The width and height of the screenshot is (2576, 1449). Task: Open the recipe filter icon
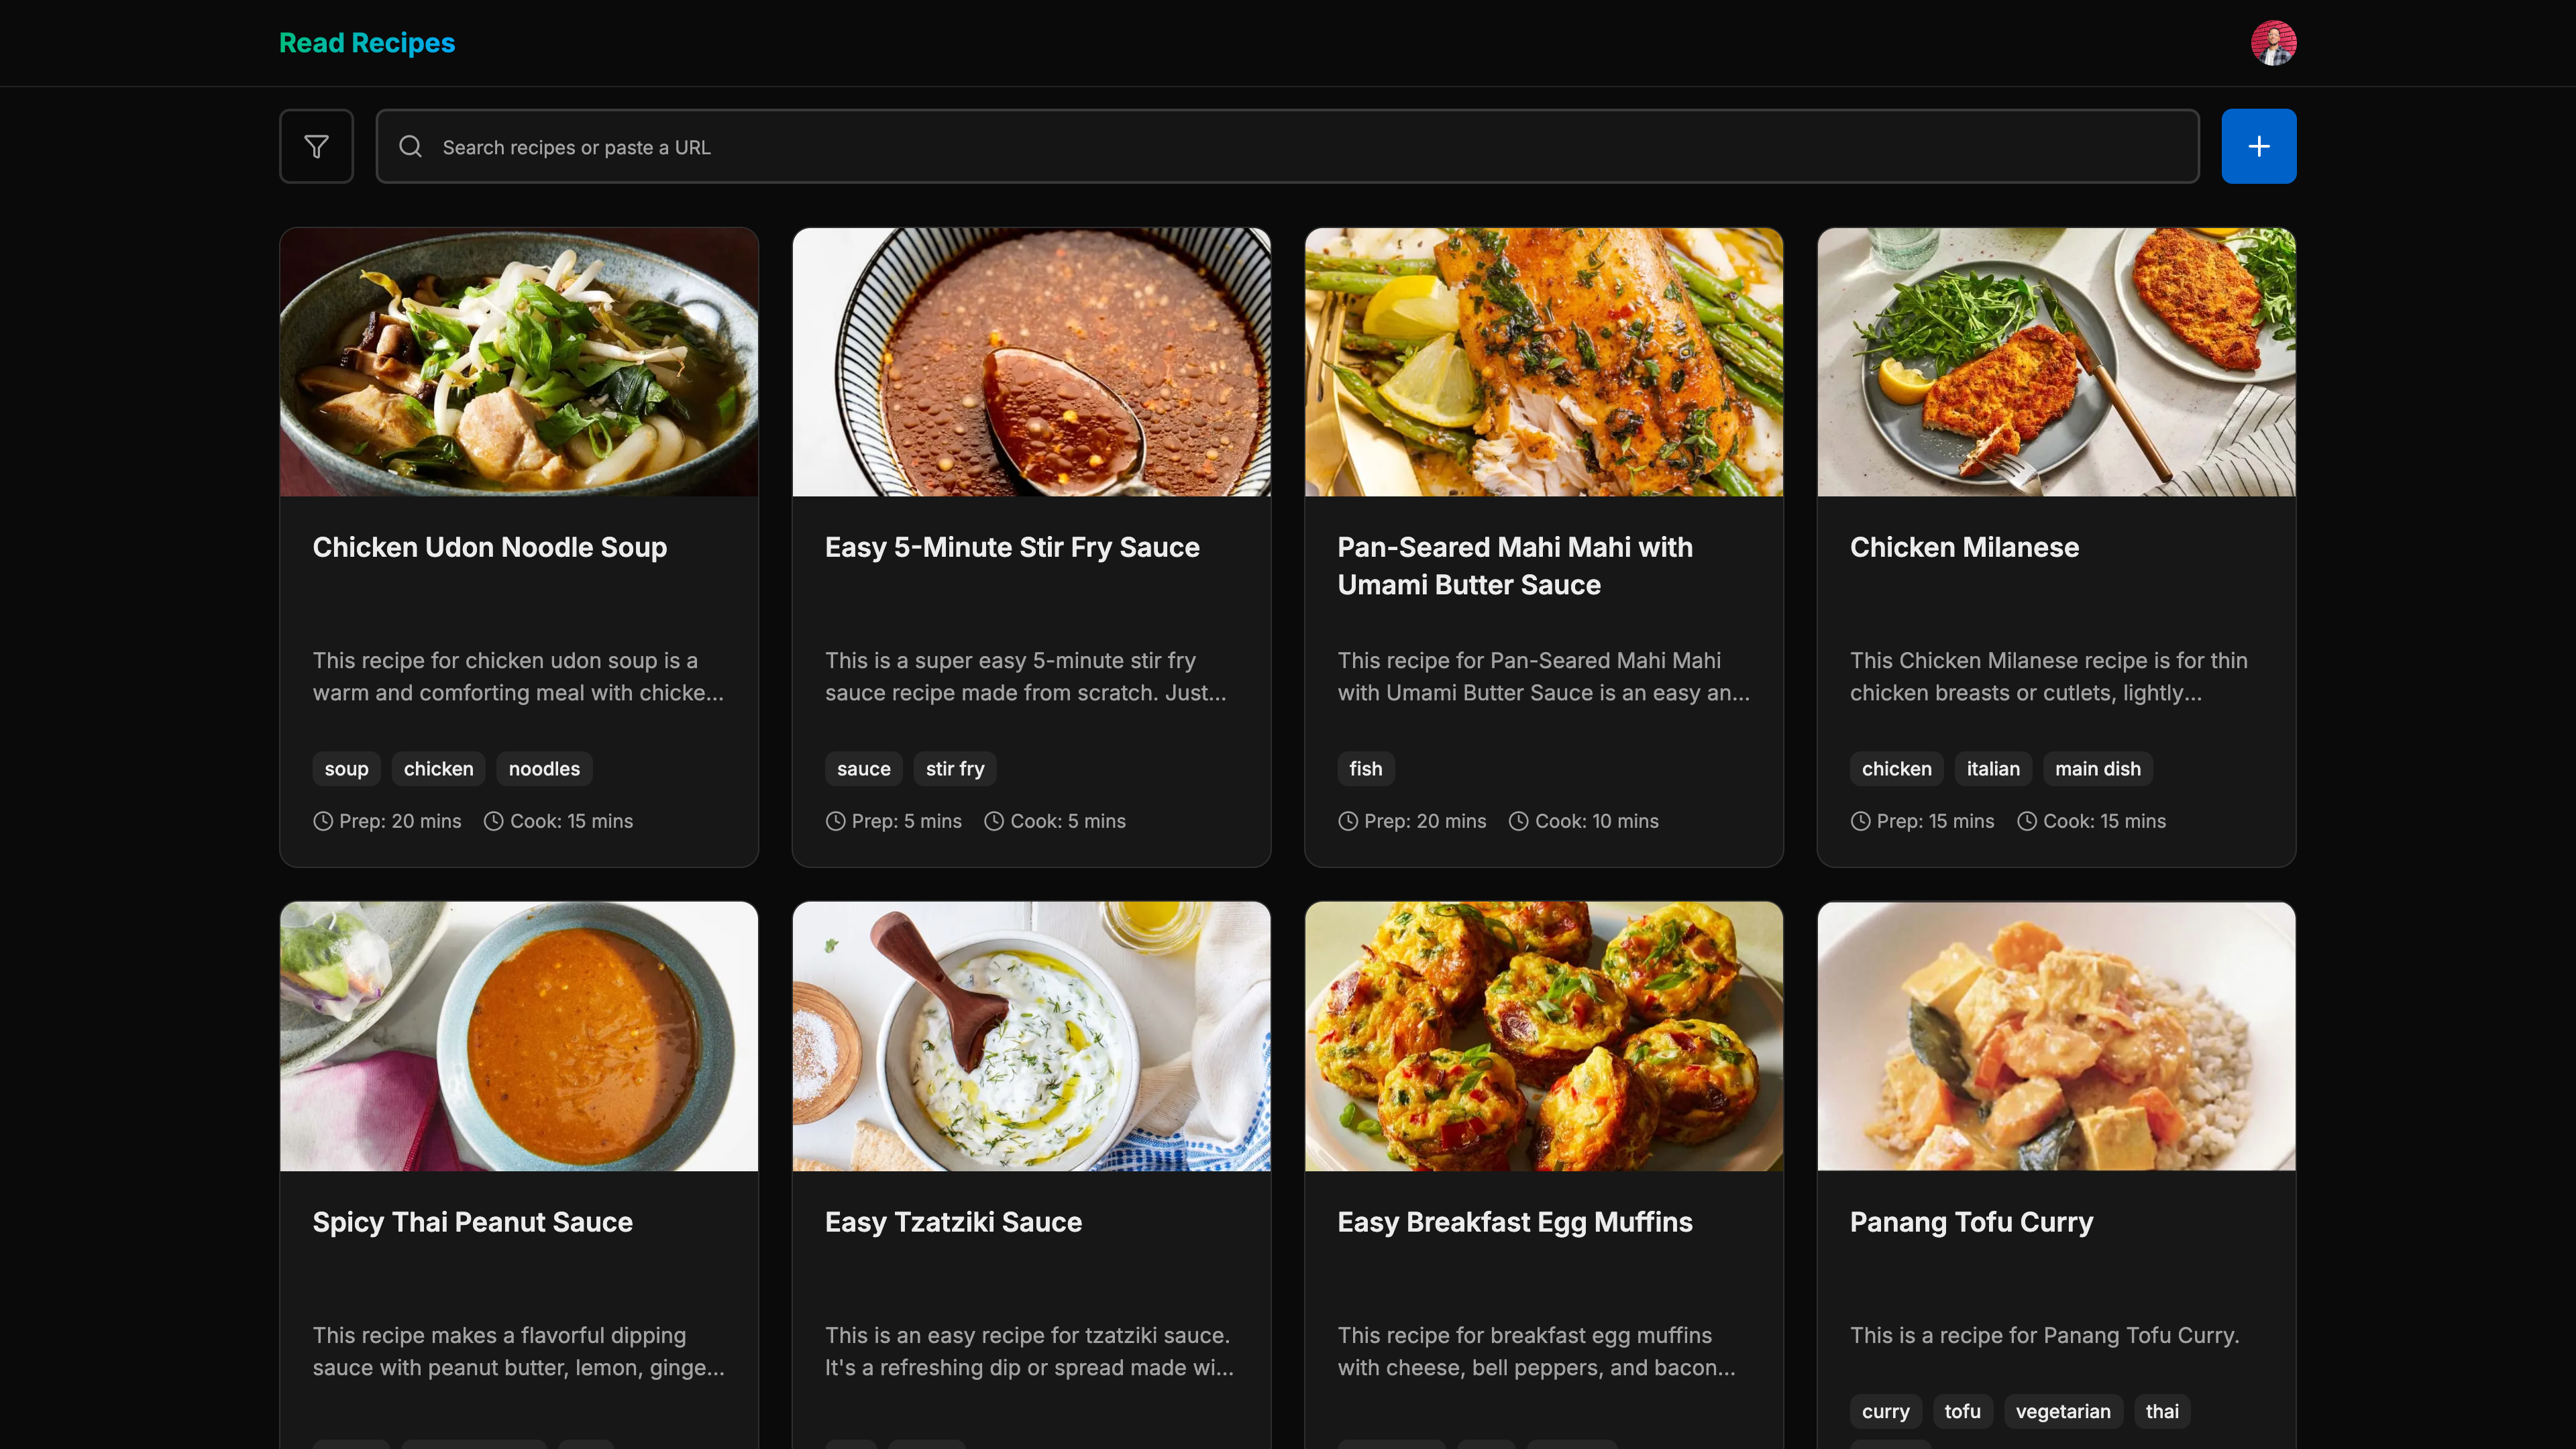tap(316, 146)
